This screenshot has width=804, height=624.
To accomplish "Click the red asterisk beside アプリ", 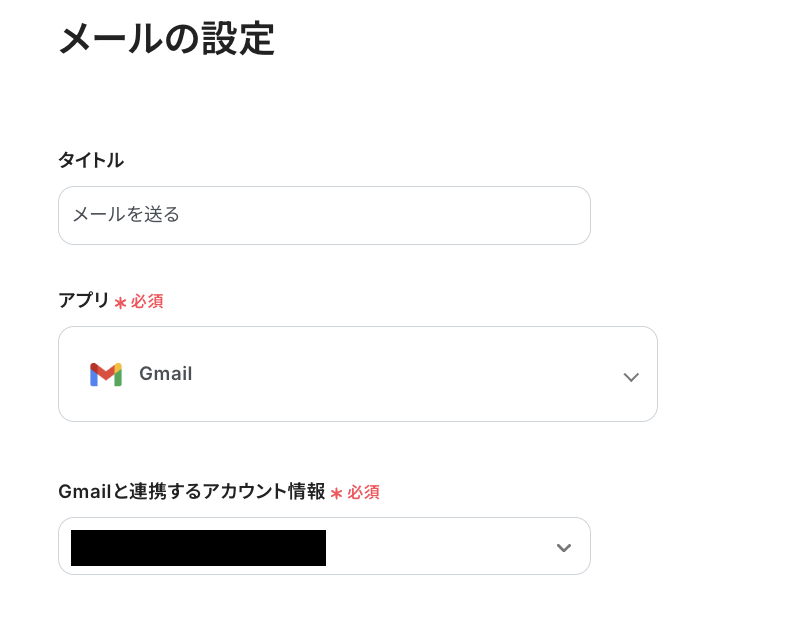I will tap(120, 302).
